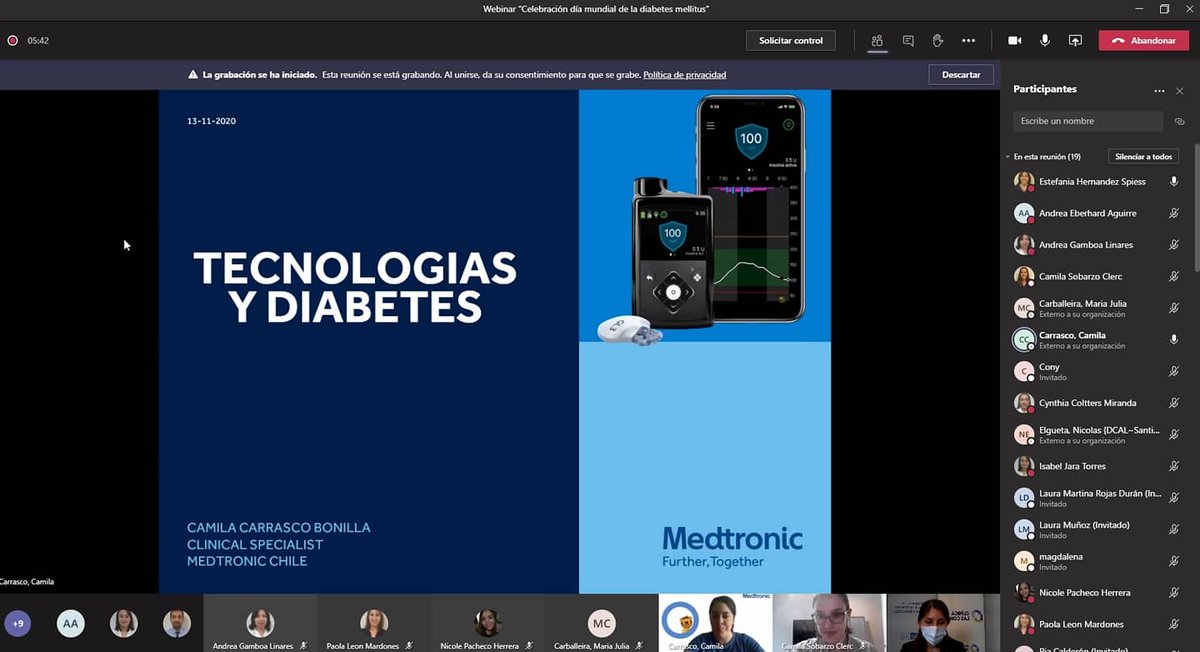Viewport: 1200px width, 652px height.
Task: Turn camera on or off
Action: click(1014, 41)
